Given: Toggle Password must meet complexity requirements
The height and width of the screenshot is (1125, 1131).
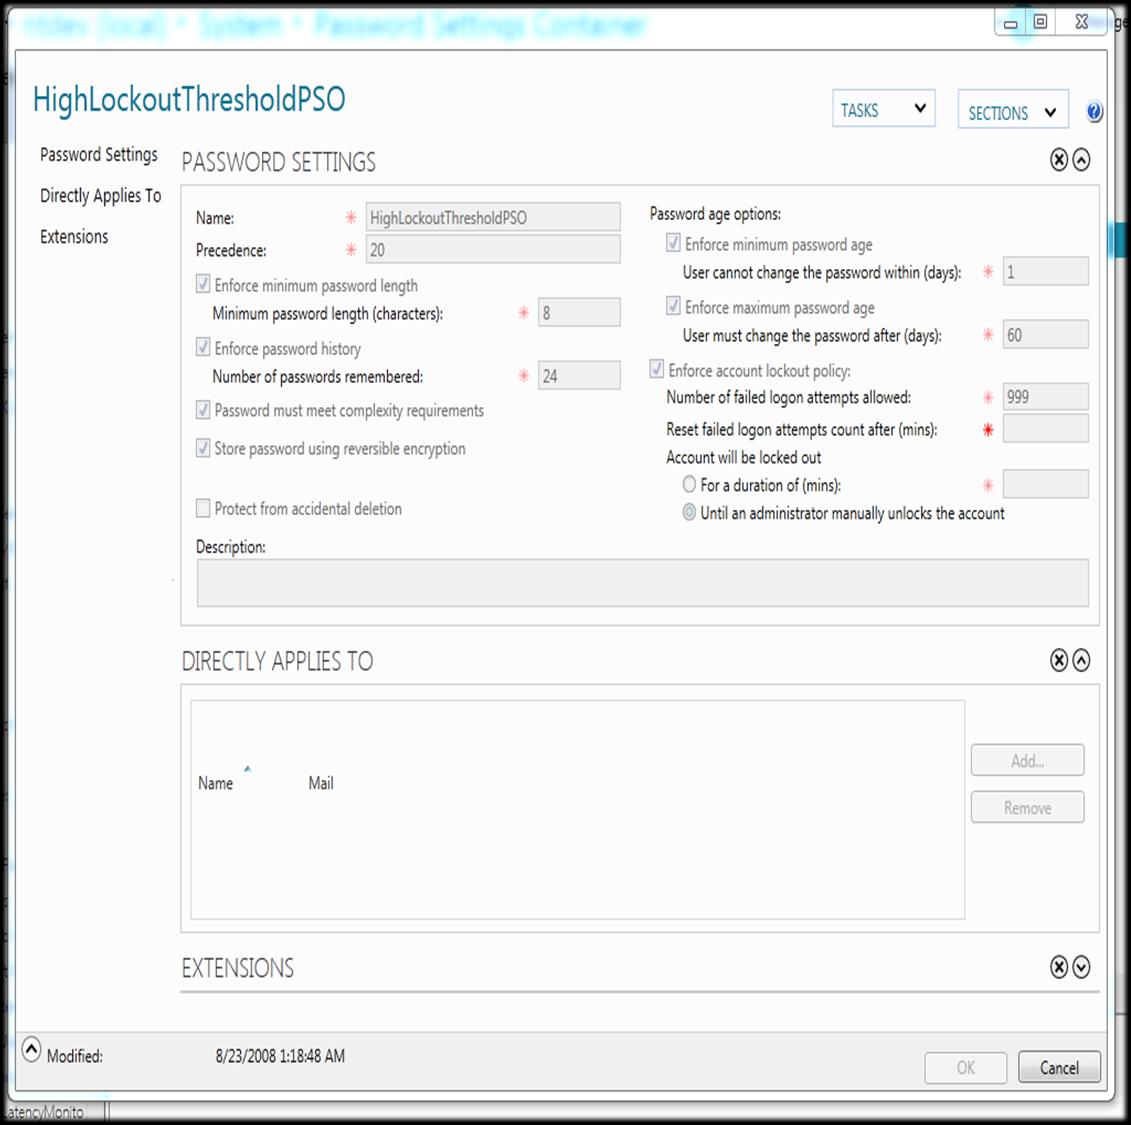Looking at the screenshot, I should coord(203,410).
